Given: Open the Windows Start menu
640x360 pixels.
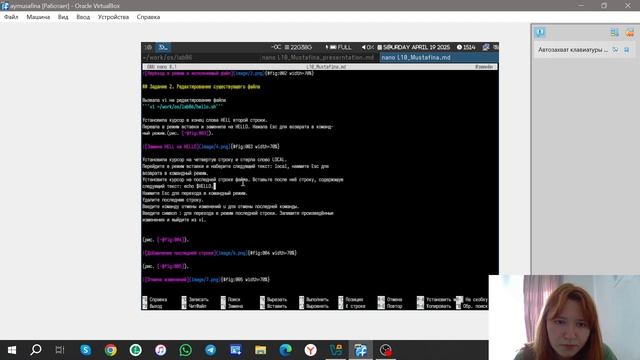Looking at the screenshot, I should pos(11,350).
